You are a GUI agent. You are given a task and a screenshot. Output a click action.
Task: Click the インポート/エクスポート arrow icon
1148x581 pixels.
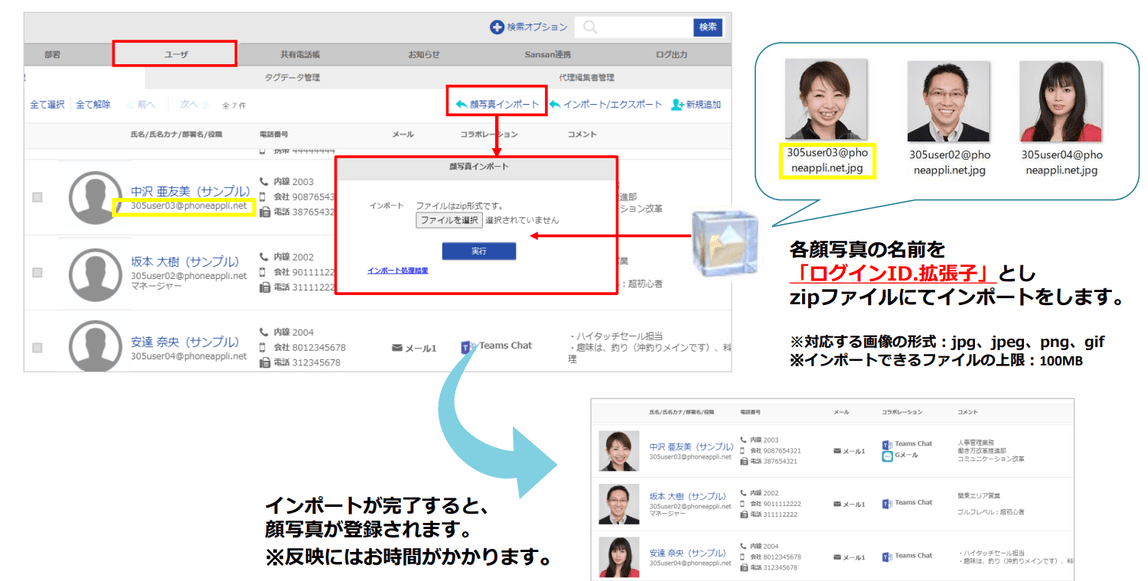tap(555, 105)
